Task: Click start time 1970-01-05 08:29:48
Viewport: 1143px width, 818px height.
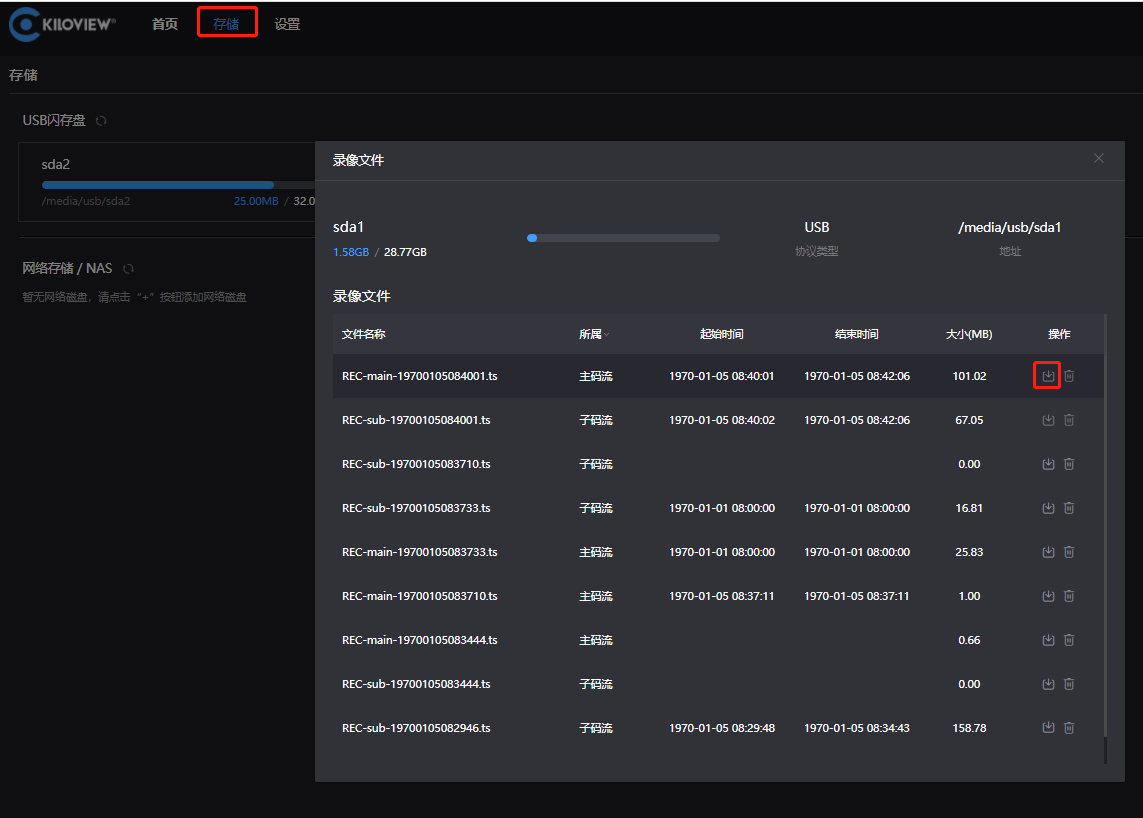Action: coord(722,728)
